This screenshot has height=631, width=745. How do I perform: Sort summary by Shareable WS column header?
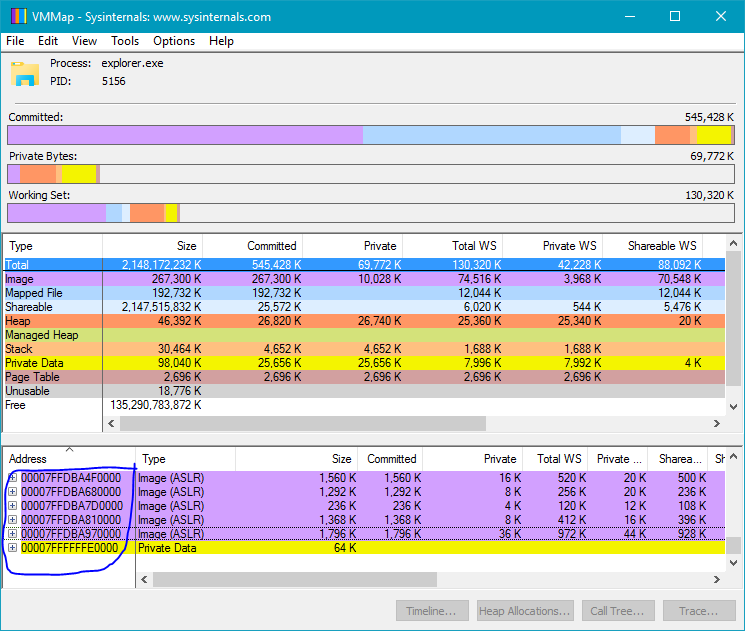[x=652, y=246]
